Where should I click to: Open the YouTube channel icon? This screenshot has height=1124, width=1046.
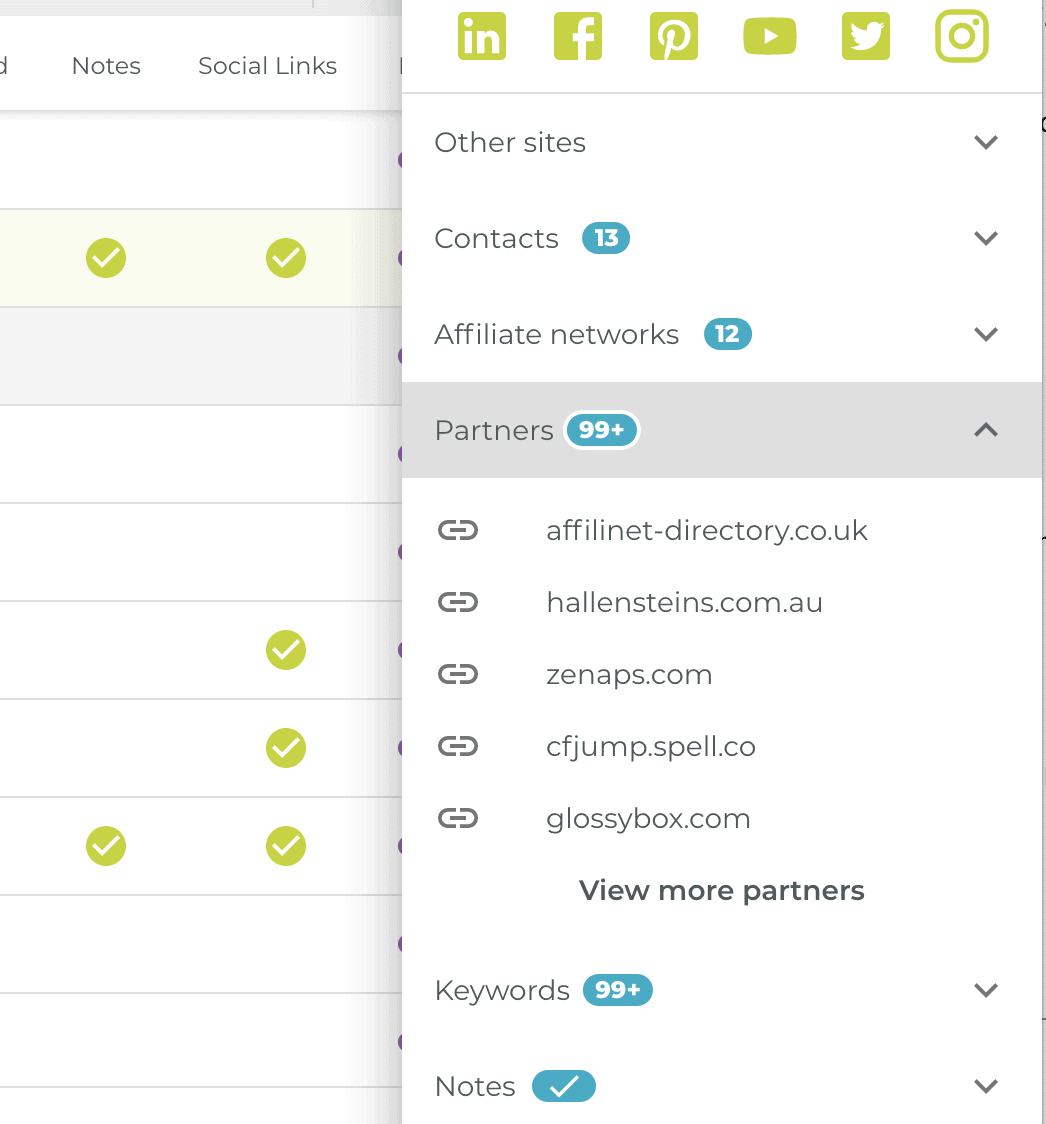[x=769, y=36]
